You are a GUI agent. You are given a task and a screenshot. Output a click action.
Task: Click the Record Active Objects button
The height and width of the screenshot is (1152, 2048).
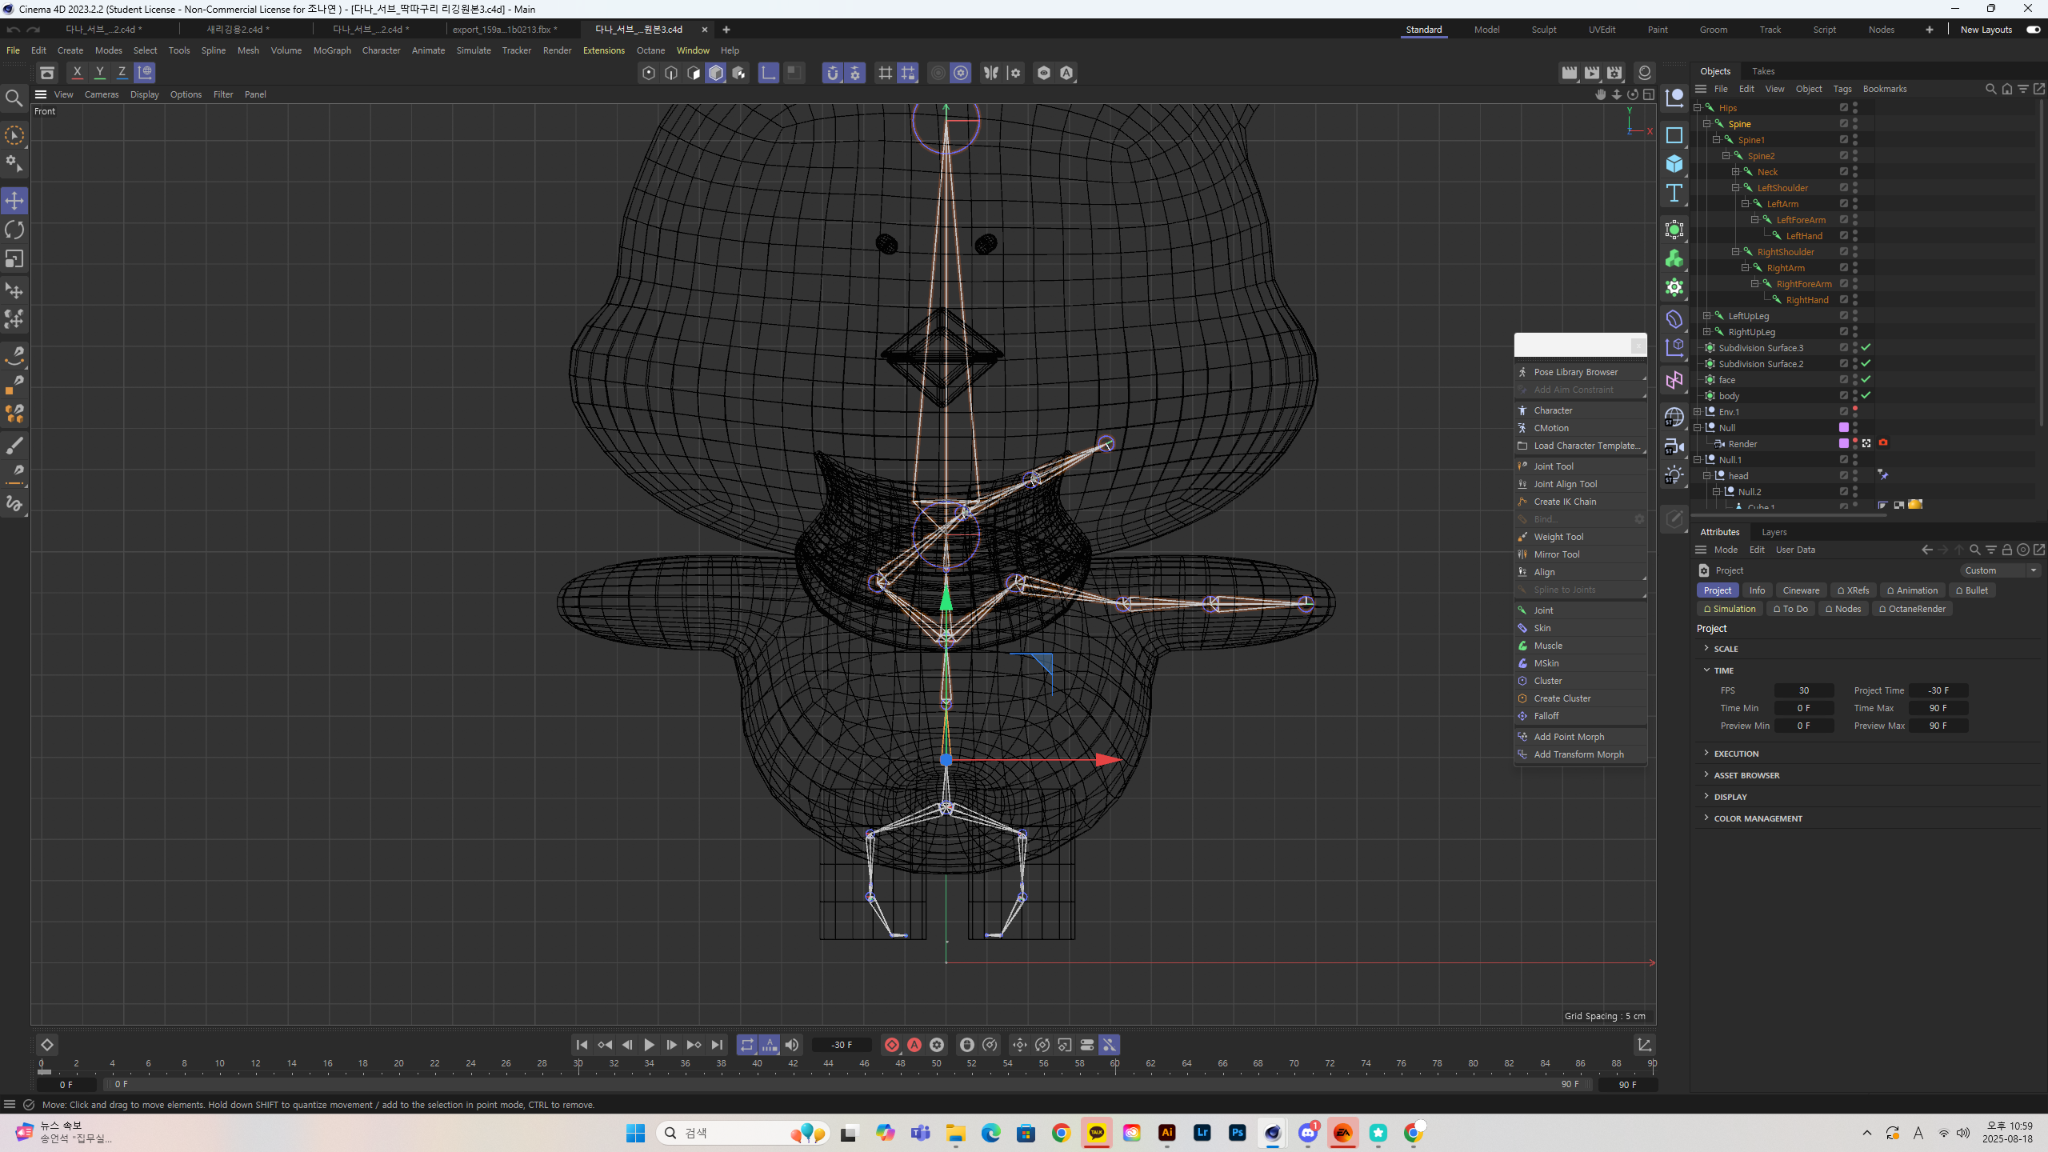[892, 1045]
